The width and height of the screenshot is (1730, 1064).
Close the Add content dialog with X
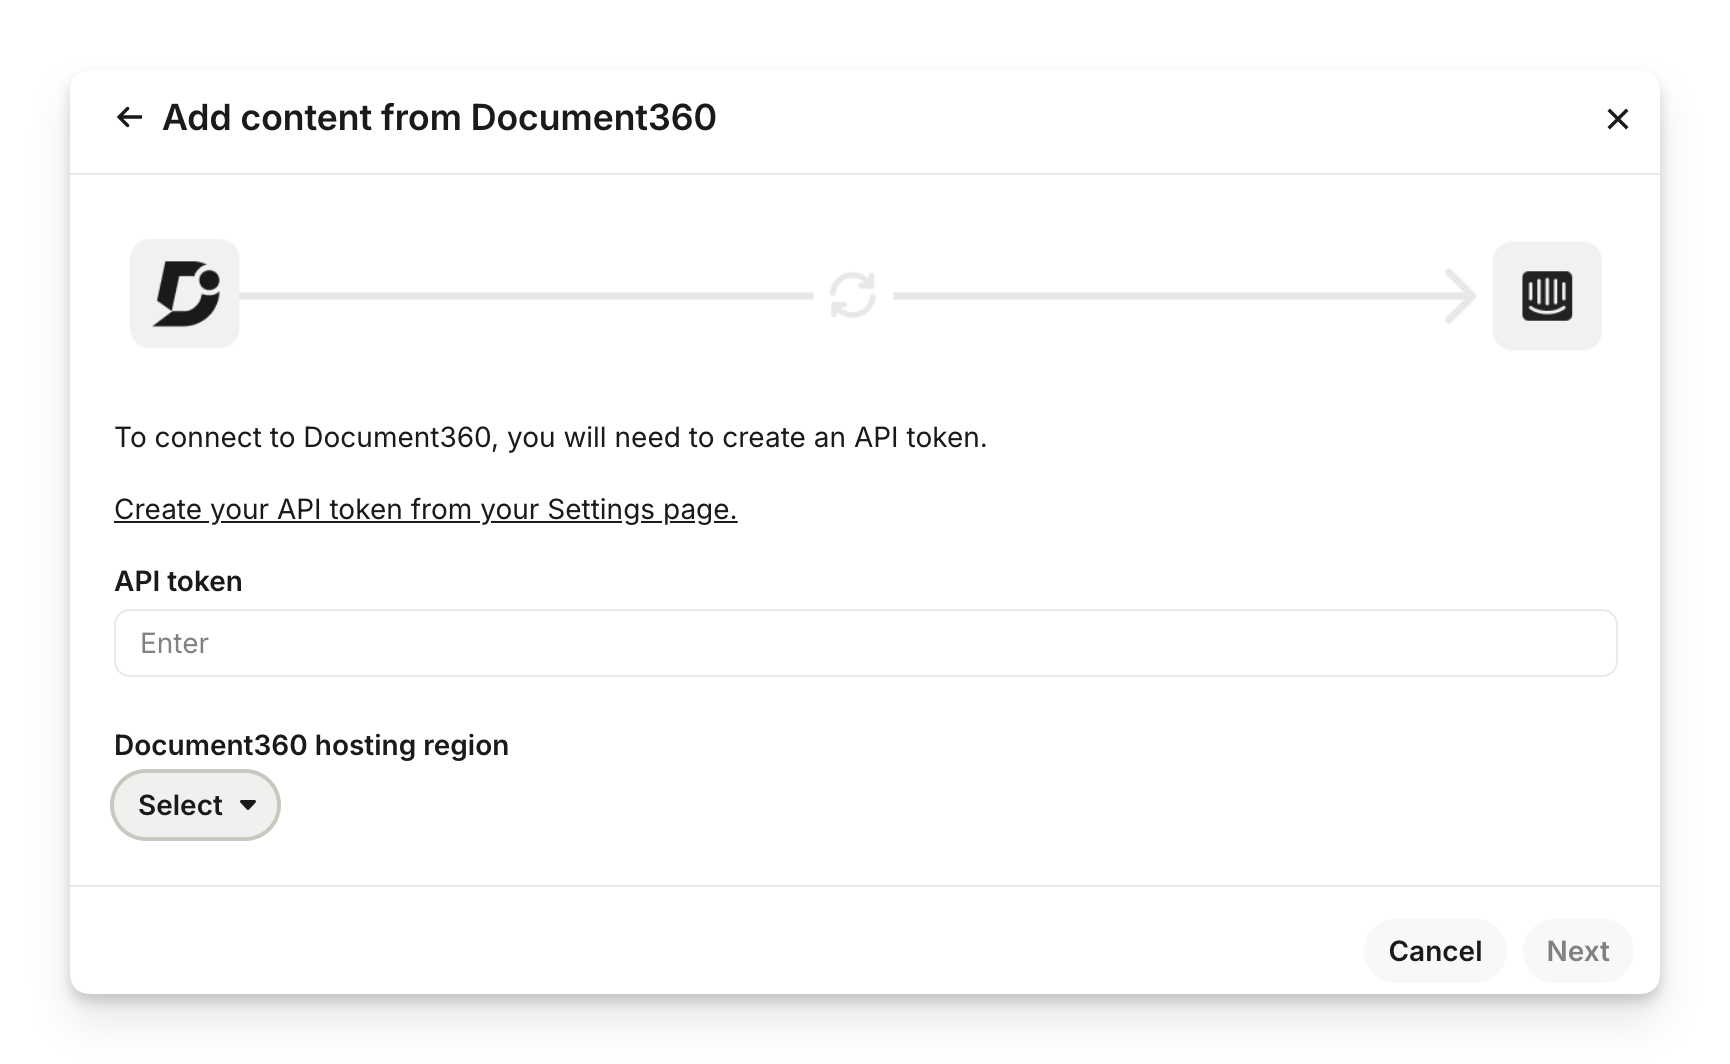1617,119
